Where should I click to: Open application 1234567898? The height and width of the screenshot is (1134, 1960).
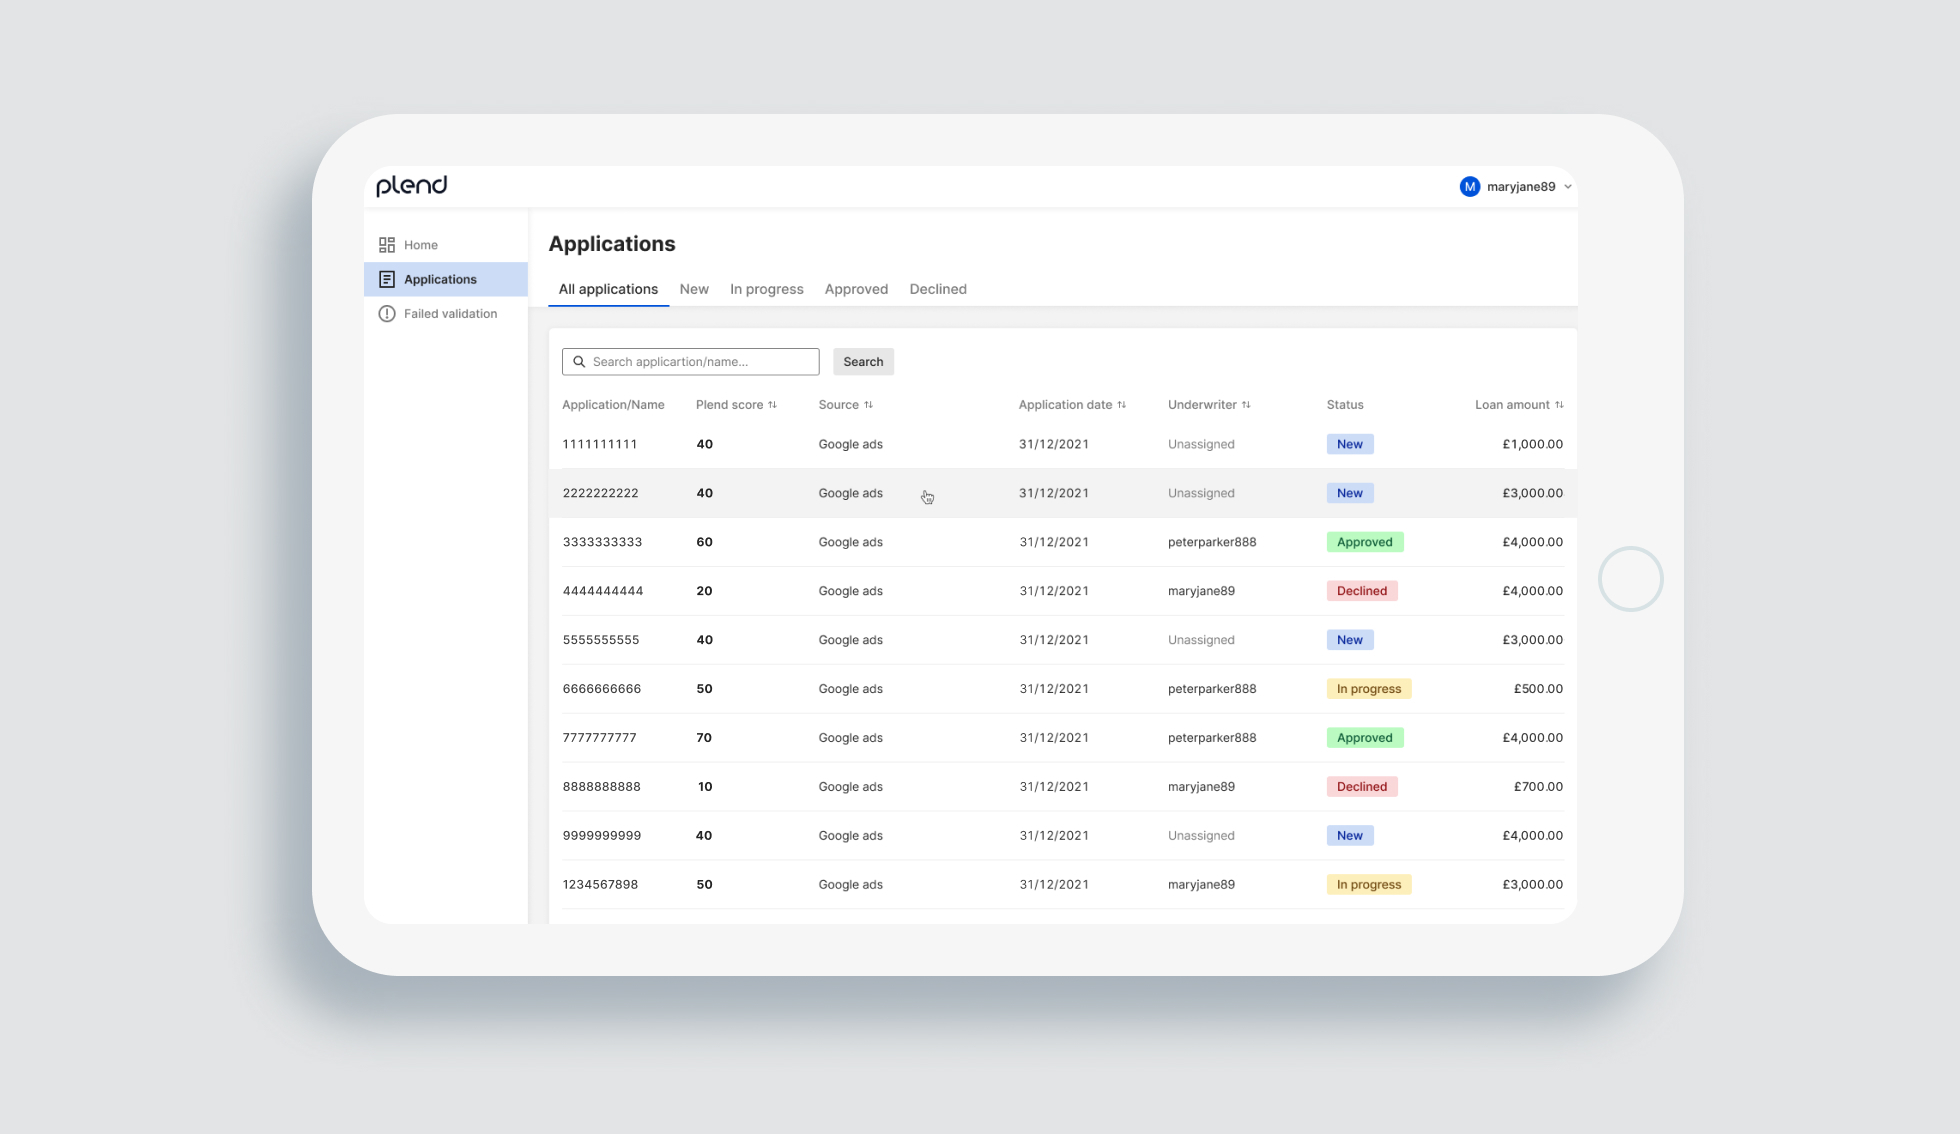pos(600,885)
